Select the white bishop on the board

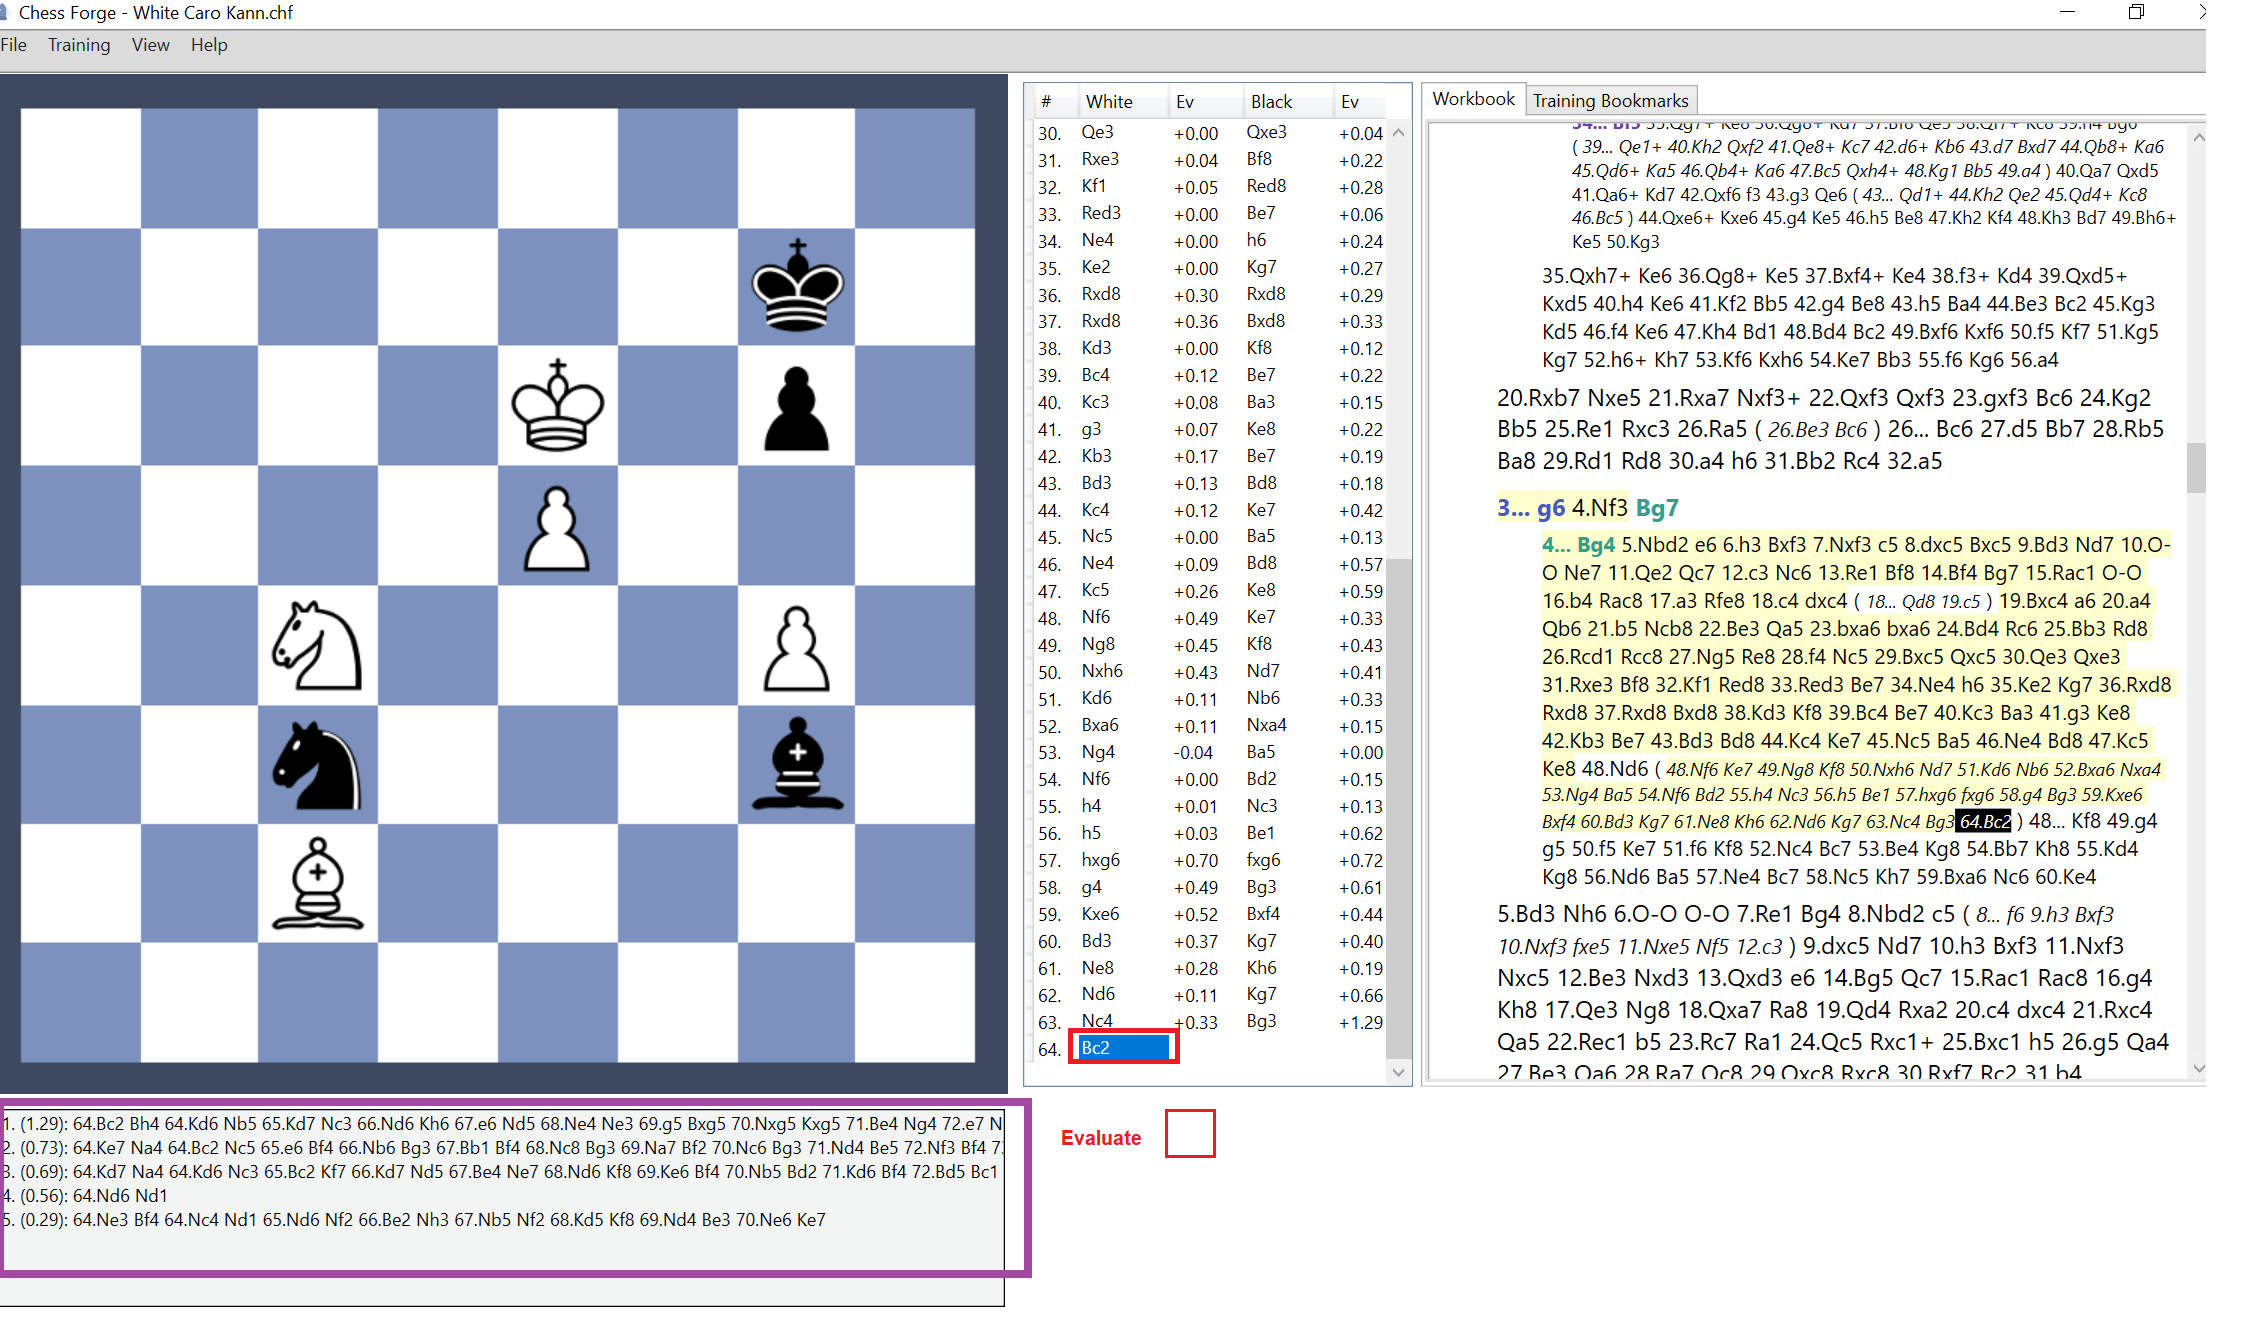[318, 885]
